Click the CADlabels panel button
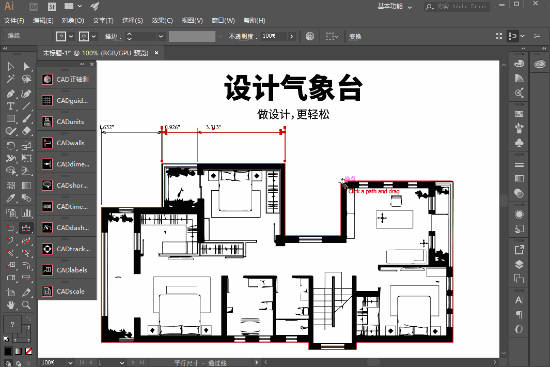 coord(67,270)
